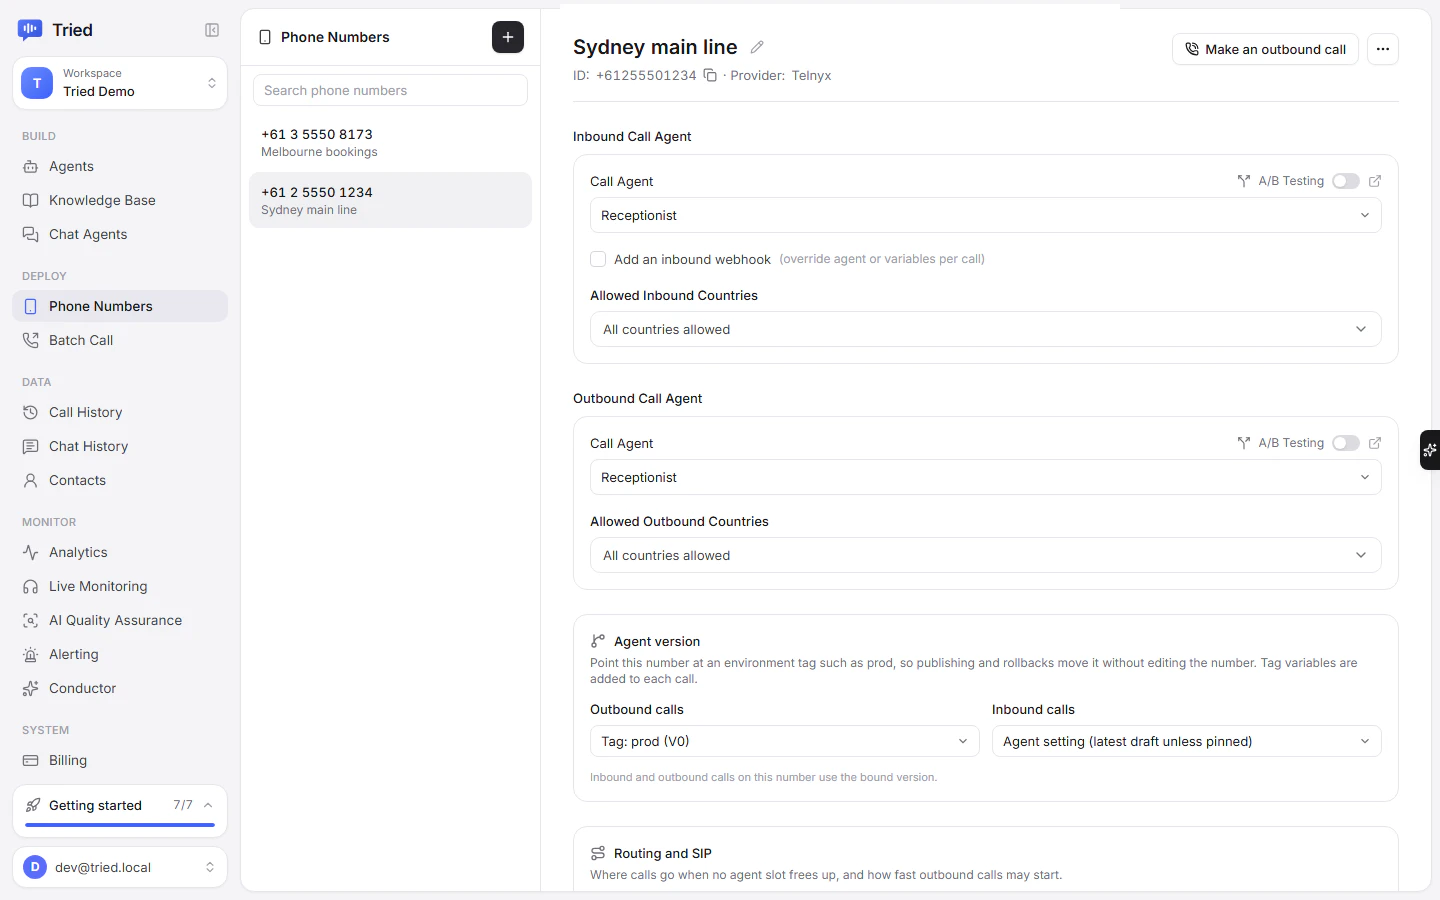1440x900 pixels.
Task: Select the +61 2 5550 1234 number
Action: (390, 200)
